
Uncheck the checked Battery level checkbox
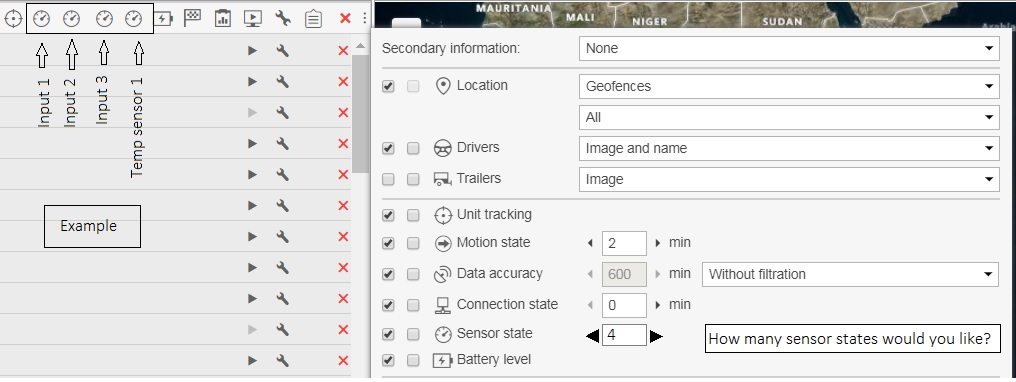(x=388, y=360)
